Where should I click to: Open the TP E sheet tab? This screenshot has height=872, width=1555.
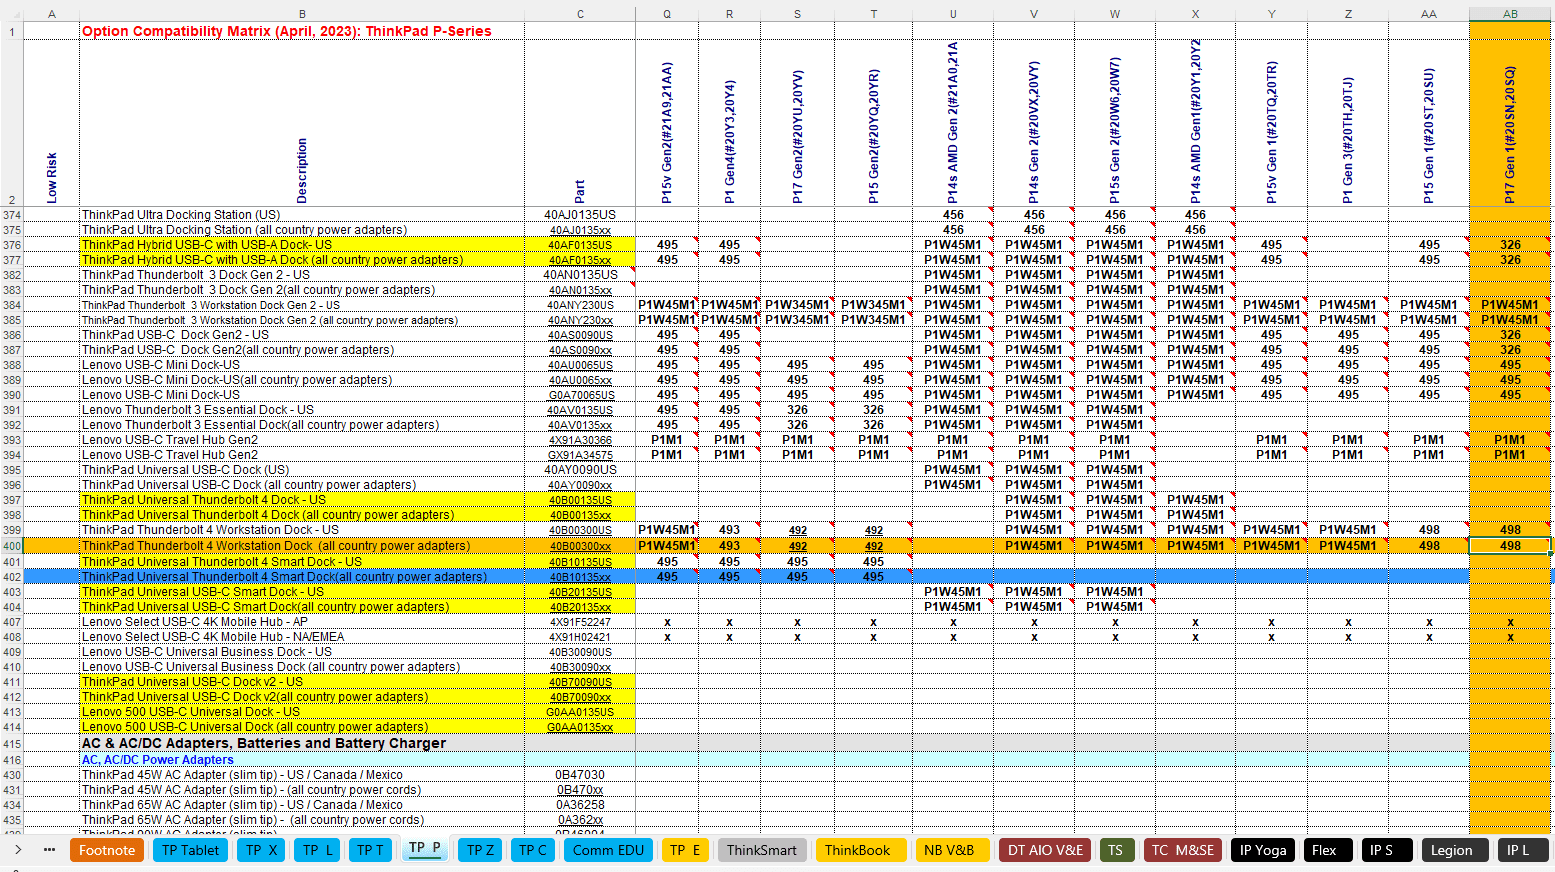[685, 850]
